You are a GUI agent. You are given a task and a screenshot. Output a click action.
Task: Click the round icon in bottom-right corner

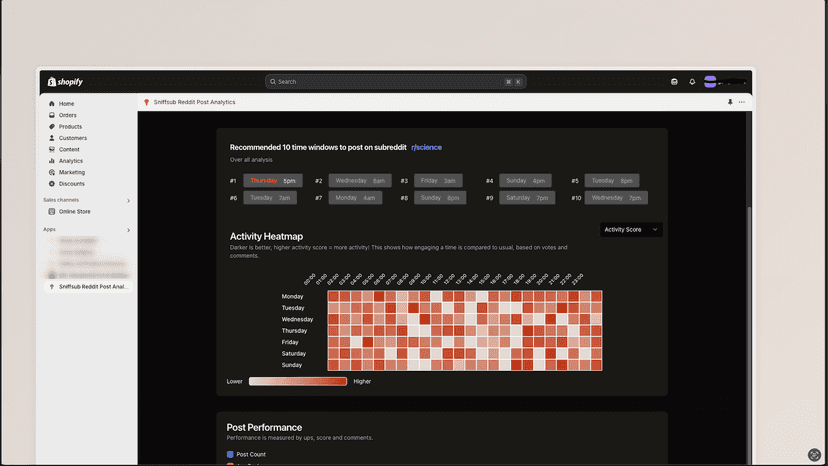814,454
